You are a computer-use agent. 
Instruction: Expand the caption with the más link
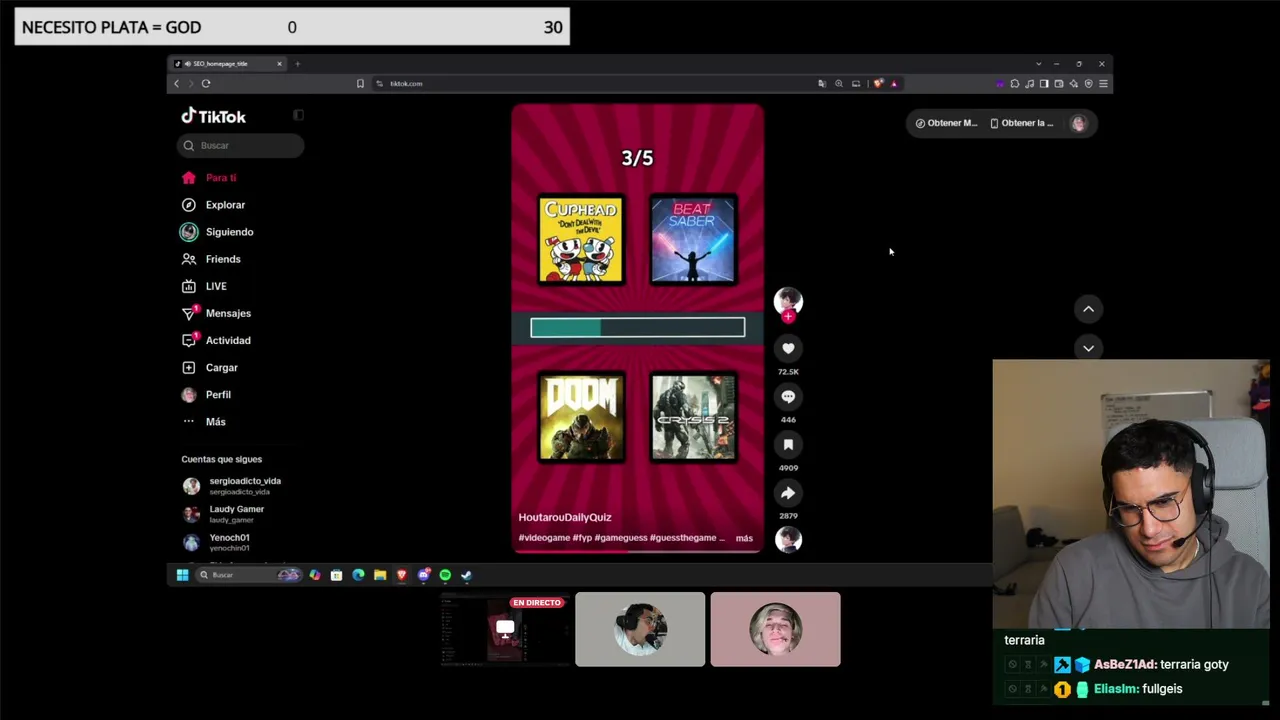744,538
